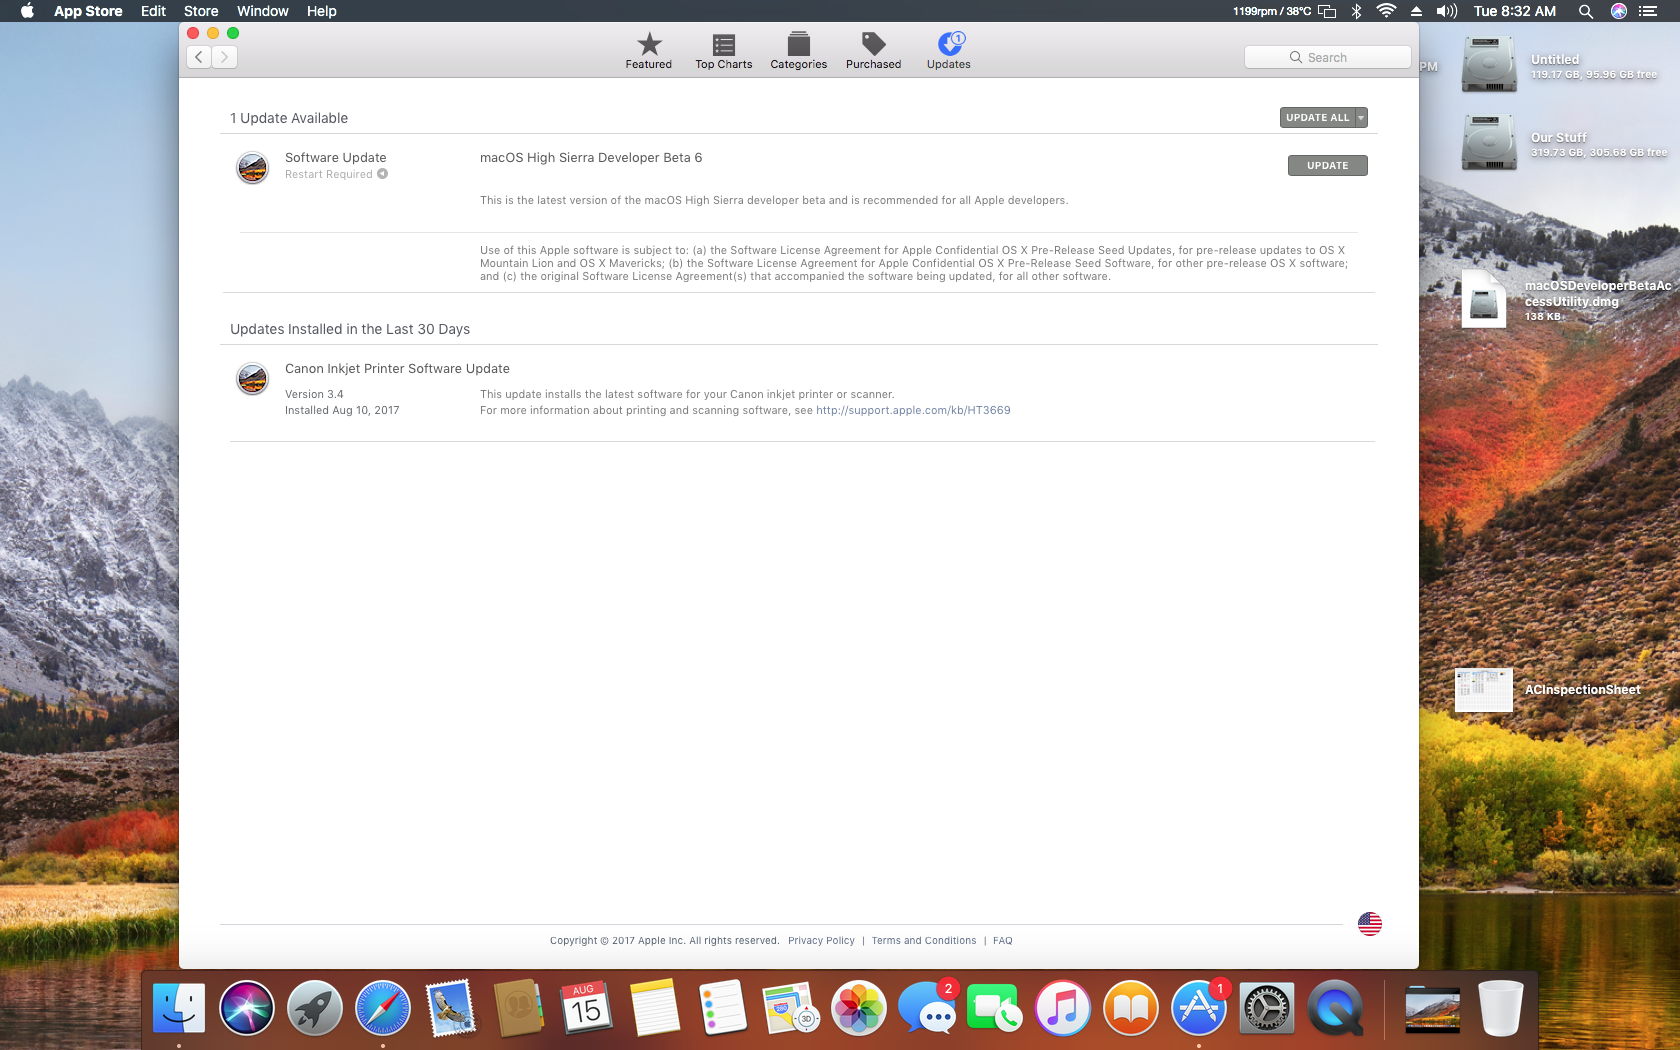The height and width of the screenshot is (1050, 1680).
Task: Open System Preferences in the Dock
Action: [x=1267, y=1007]
